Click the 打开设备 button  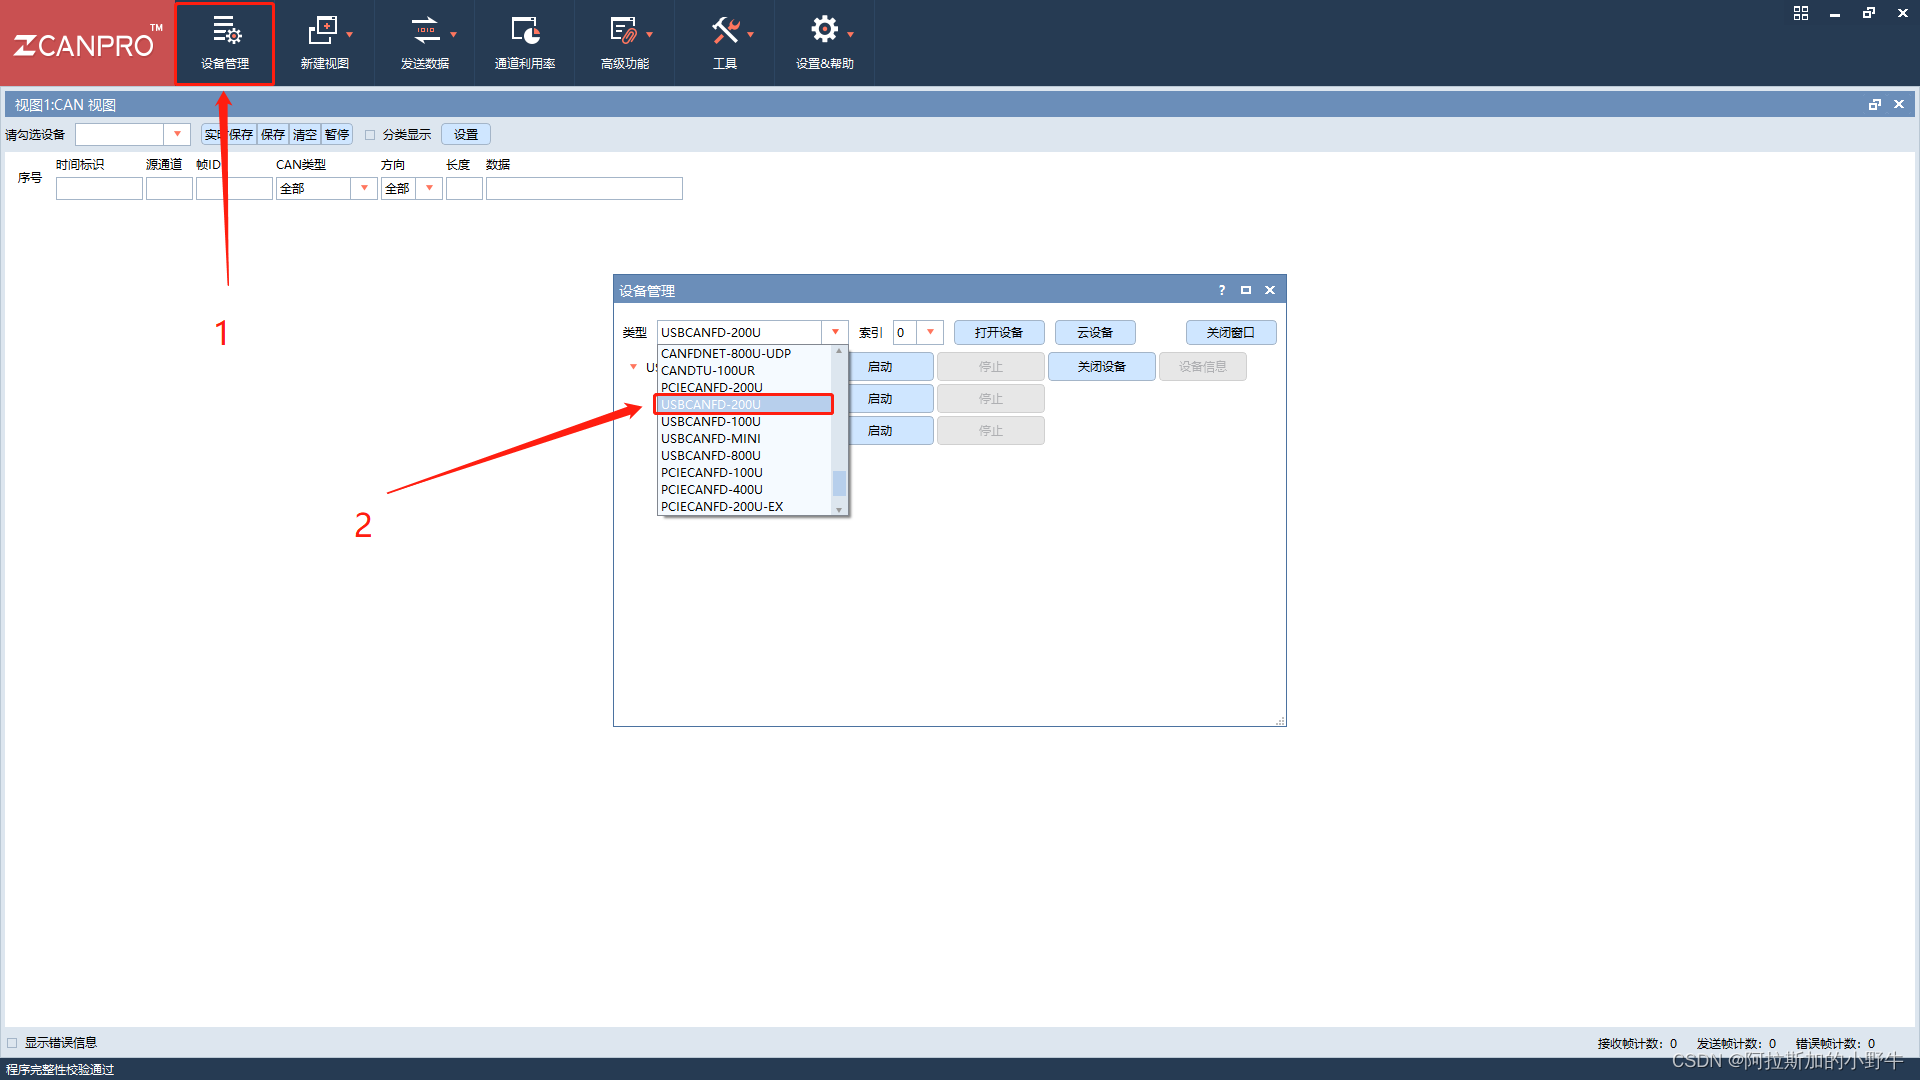click(x=998, y=332)
